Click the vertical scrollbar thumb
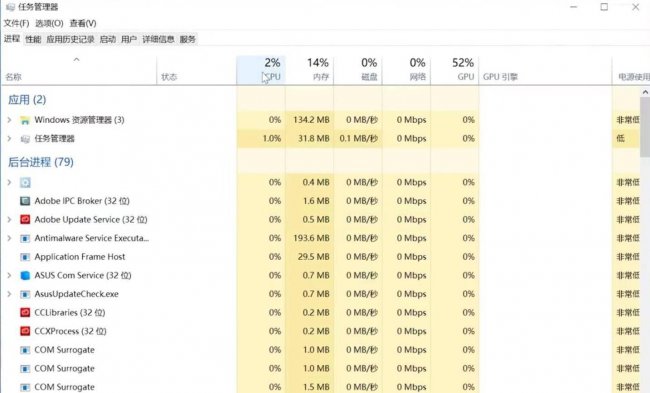Screen dimensions: 650x393 pyautogui.click(x=645, y=127)
